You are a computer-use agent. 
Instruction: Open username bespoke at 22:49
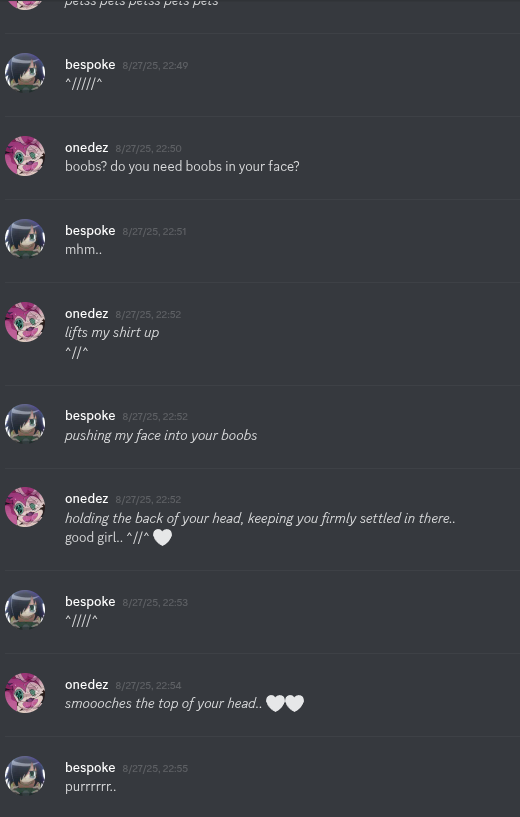(x=90, y=65)
